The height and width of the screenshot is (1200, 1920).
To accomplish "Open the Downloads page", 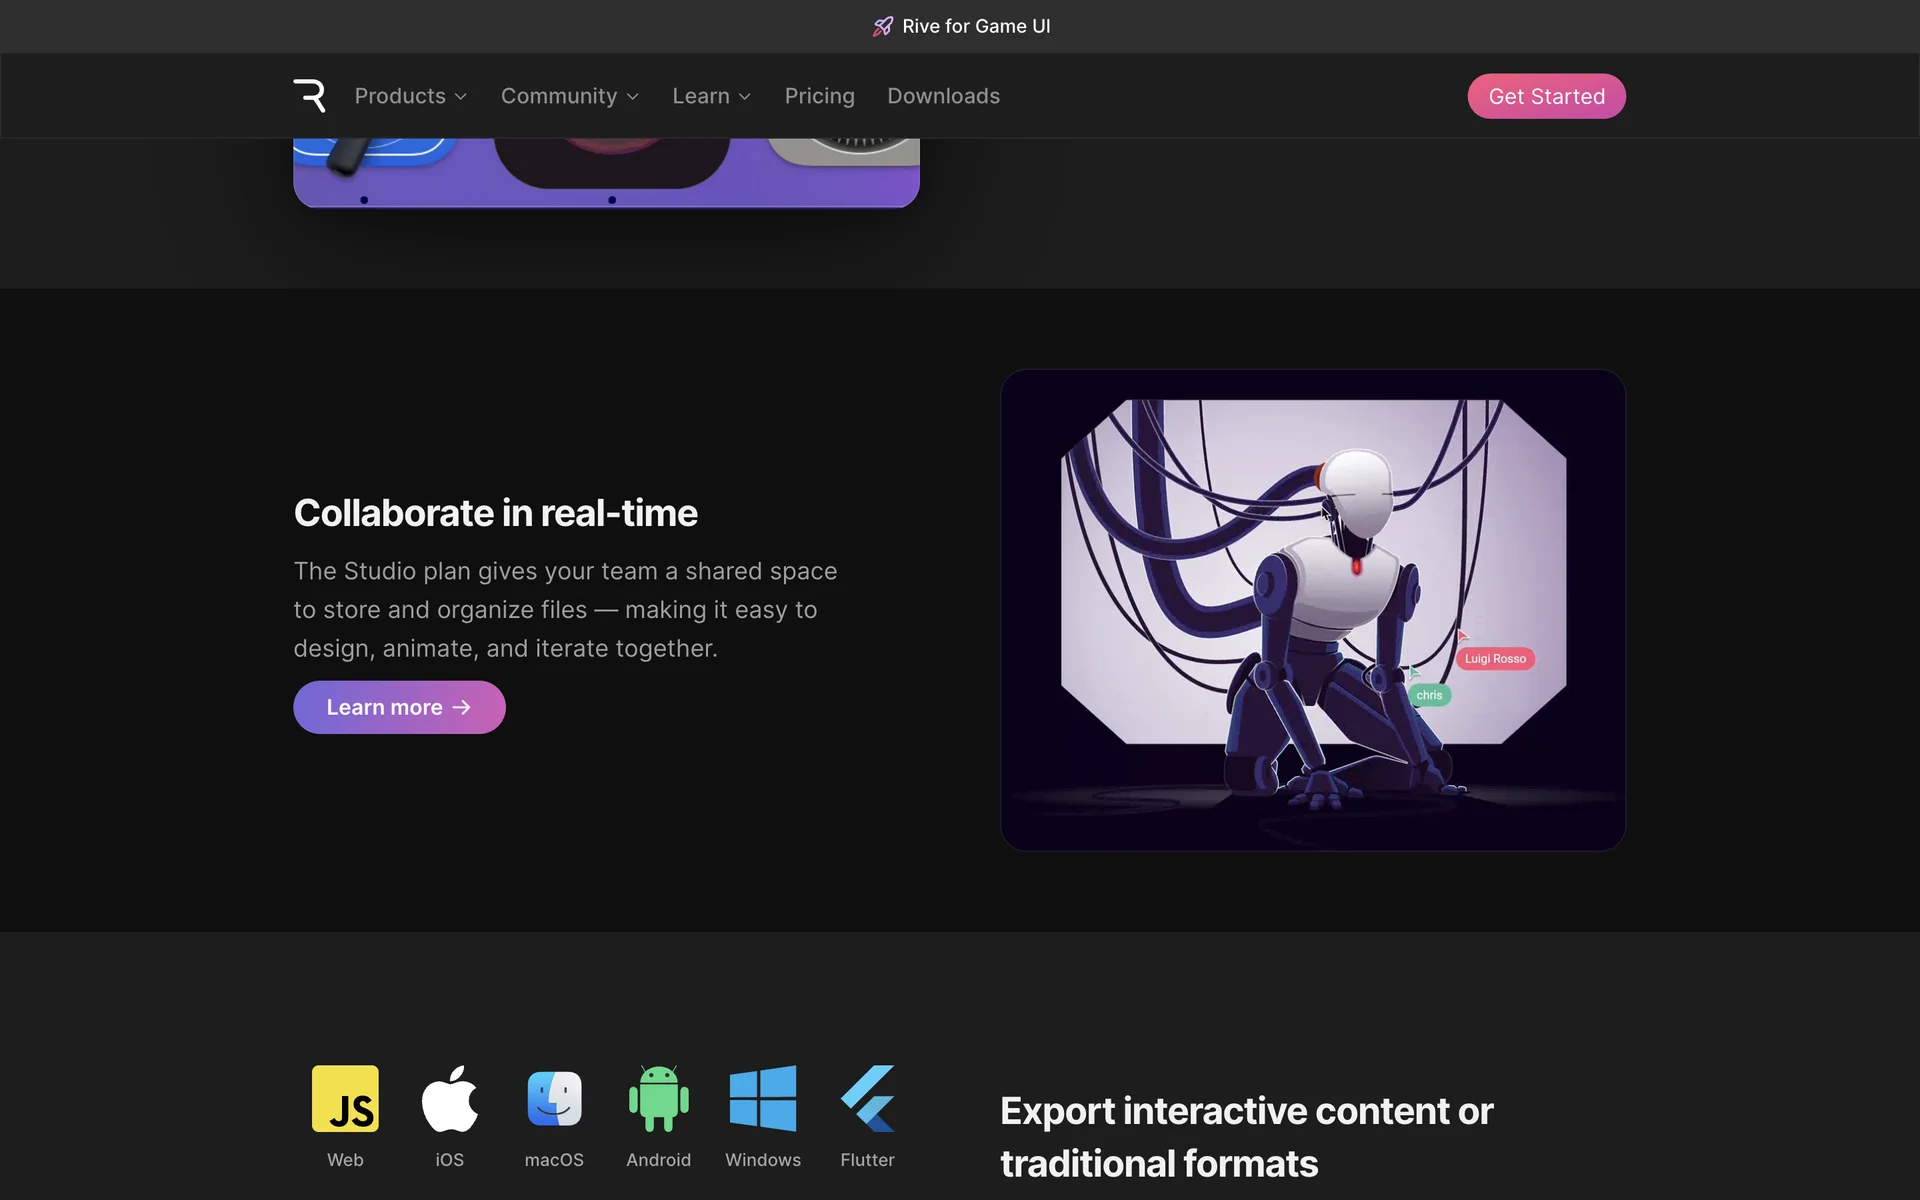I will tap(943, 96).
